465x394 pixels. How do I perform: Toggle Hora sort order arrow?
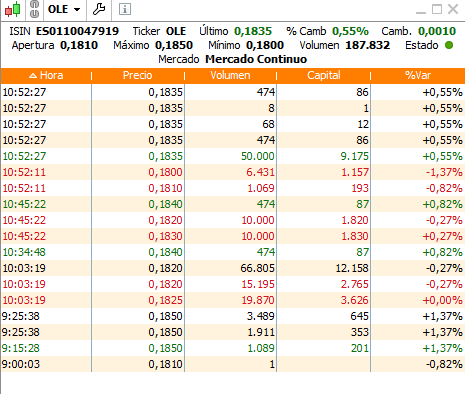(33, 76)
